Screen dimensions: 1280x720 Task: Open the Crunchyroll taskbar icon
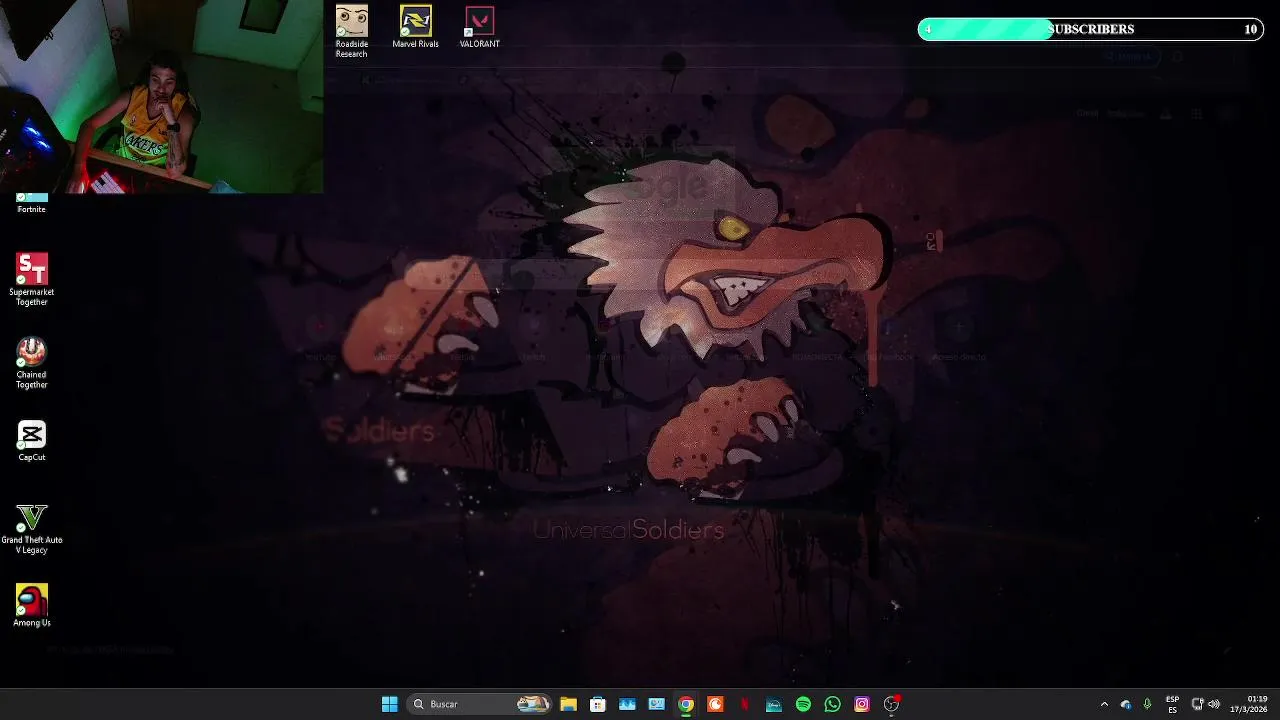[715, 704]
